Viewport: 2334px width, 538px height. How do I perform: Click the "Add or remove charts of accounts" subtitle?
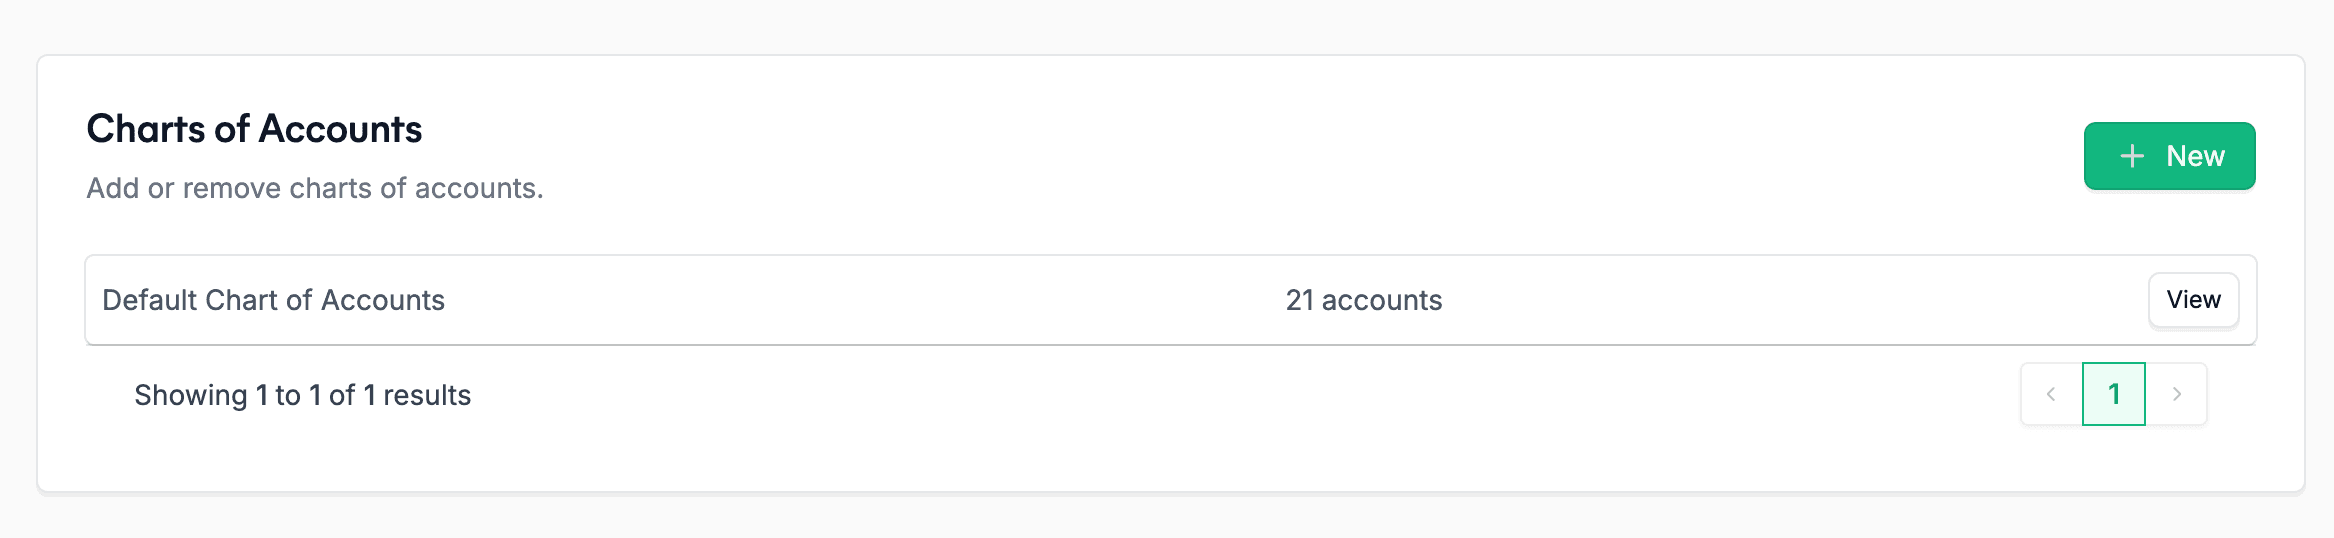pos(314,188)
